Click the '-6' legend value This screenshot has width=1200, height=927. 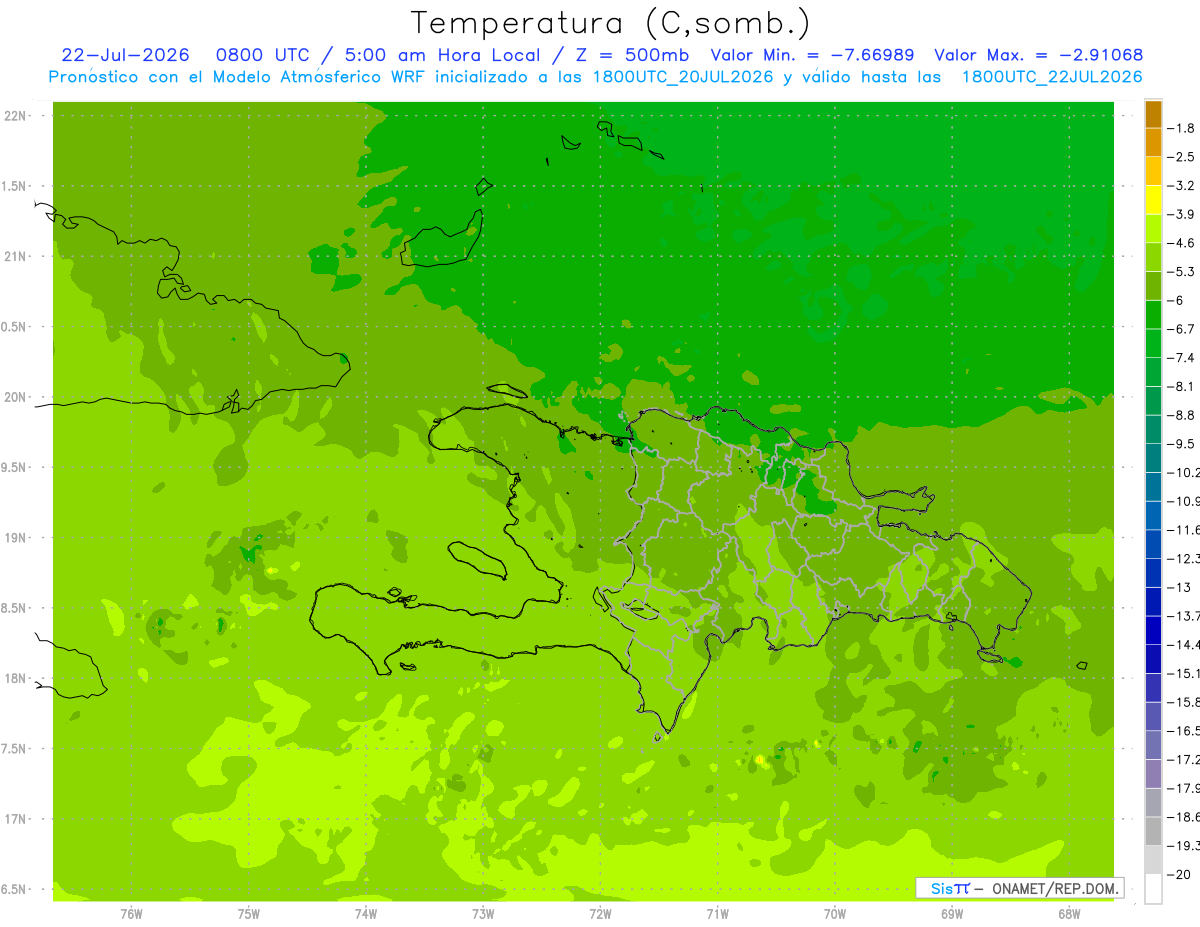click(x=1176, y=300)
